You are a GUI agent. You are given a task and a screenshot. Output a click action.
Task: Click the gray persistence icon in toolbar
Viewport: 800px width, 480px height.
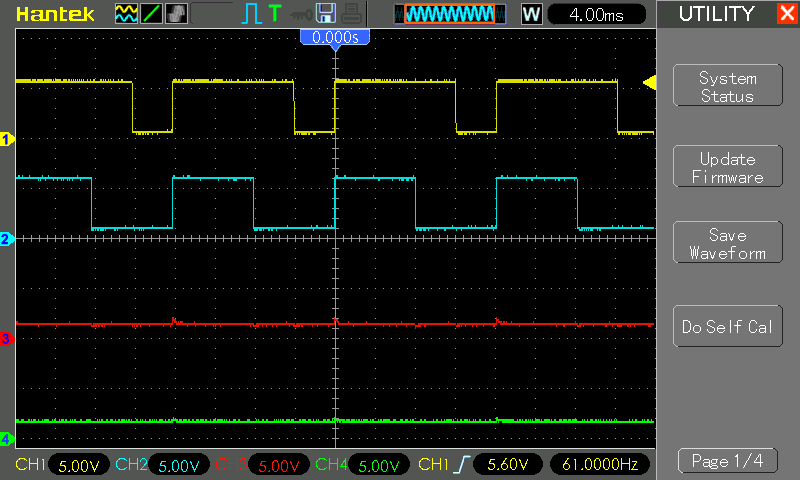(x=177, y=14)
